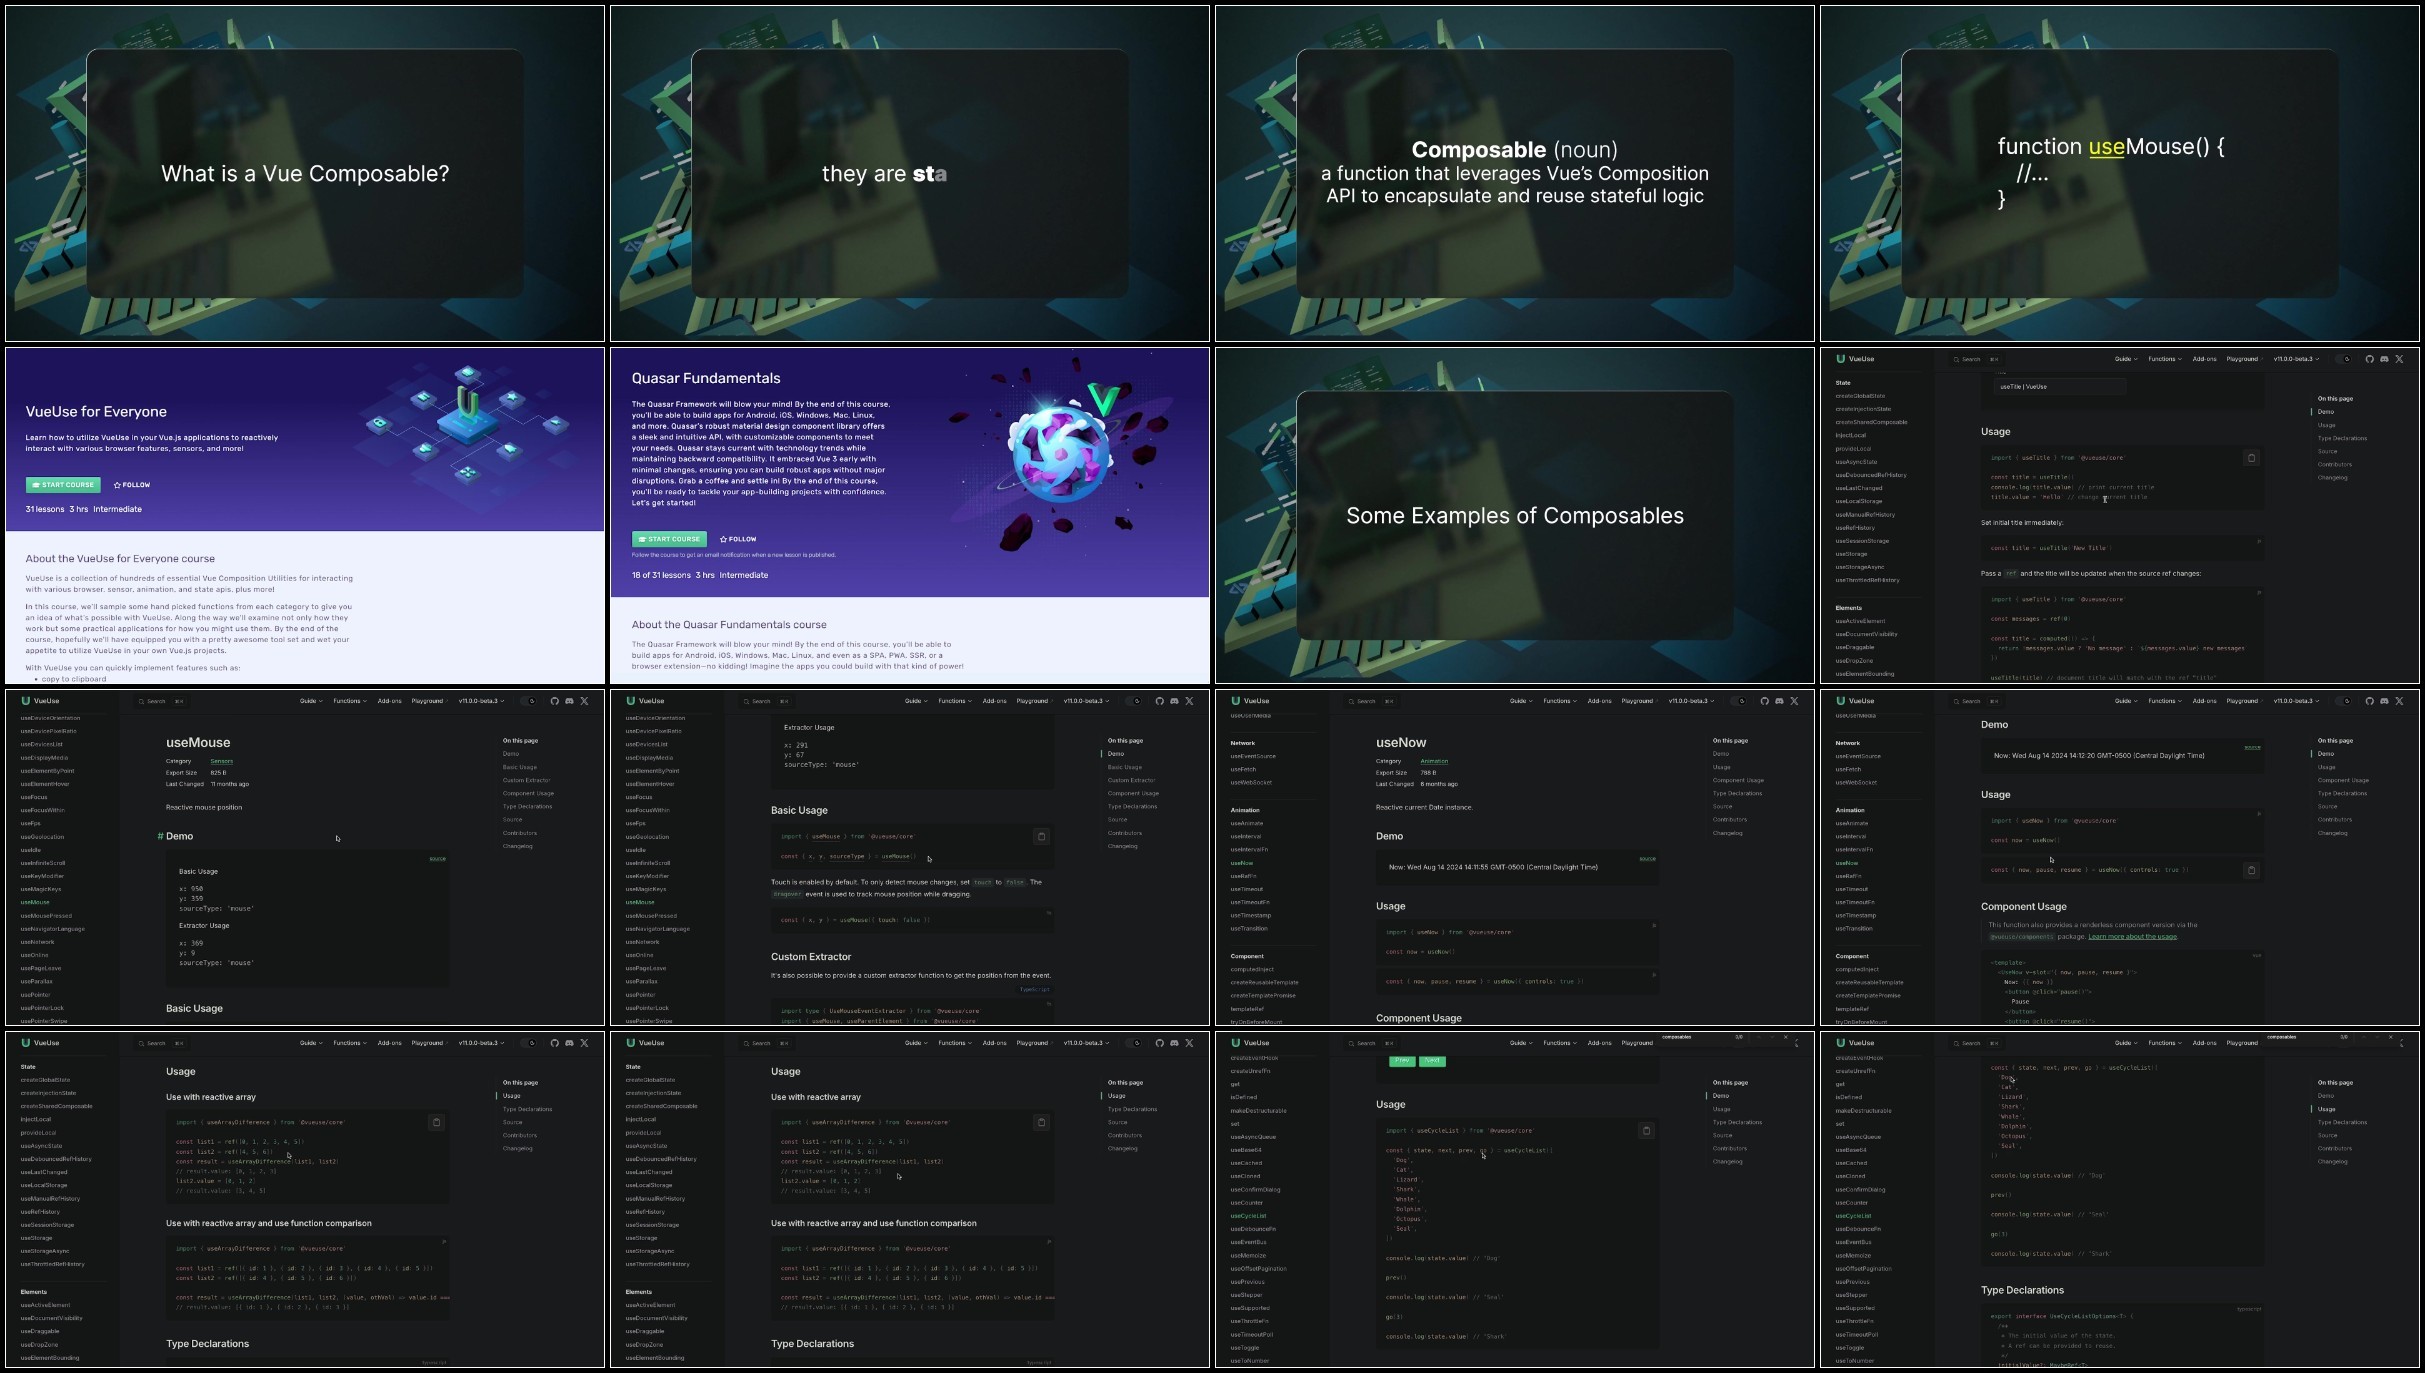2425x1373 pixels.
Task: Click useCycleList sidebar item in Prev/Next frame
Action: click(1248, 1216)
